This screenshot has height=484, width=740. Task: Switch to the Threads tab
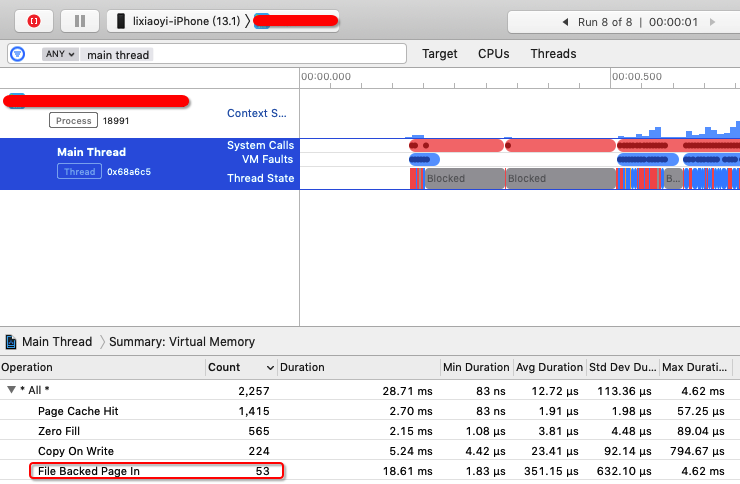pos(553,54)
